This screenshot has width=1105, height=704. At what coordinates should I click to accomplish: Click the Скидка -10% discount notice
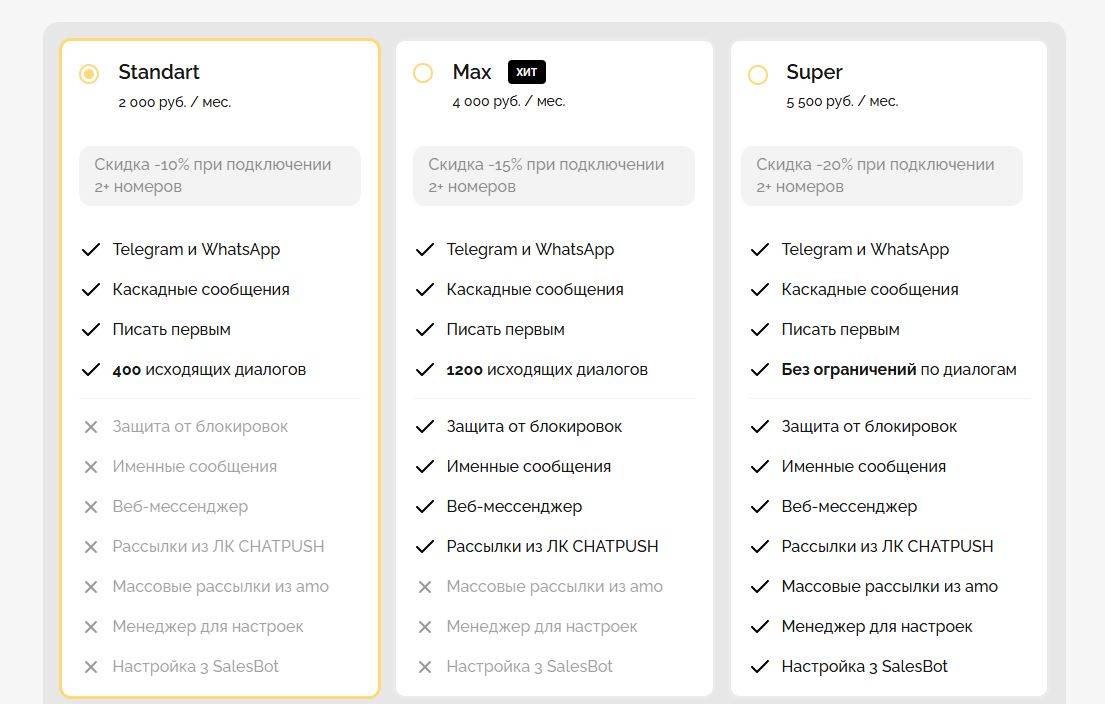point(220,176)
